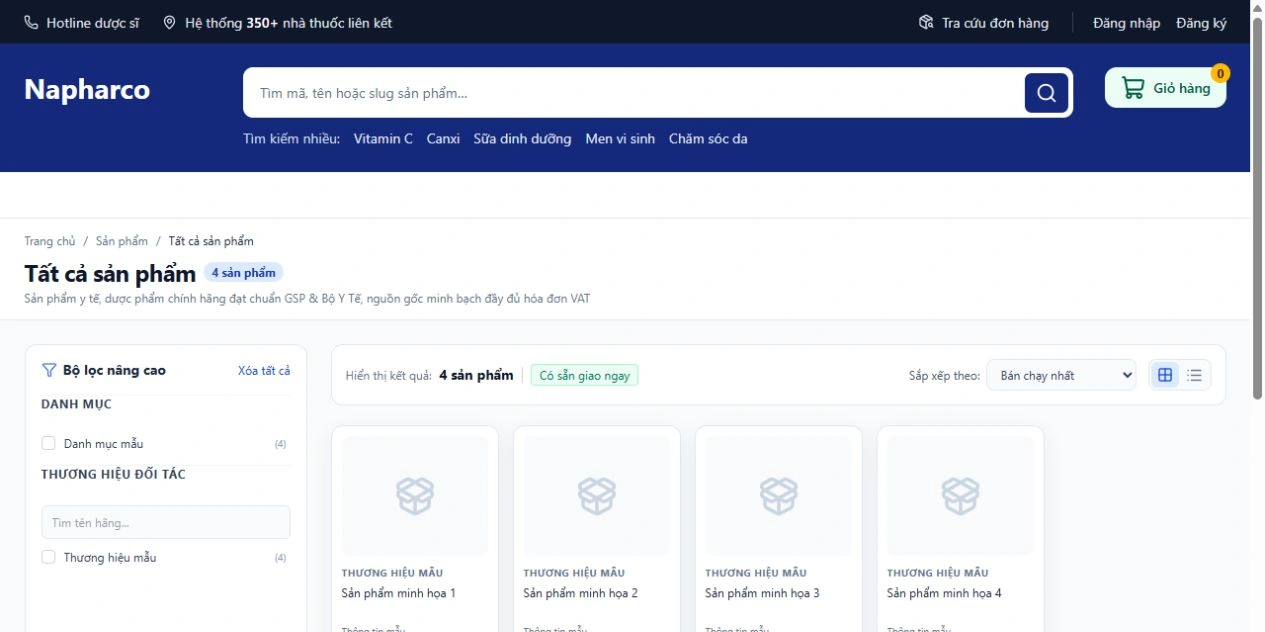Screen dimensions: 1265x632
Task: Search suggestion Chăm sóc da
Action: (708, 139)
